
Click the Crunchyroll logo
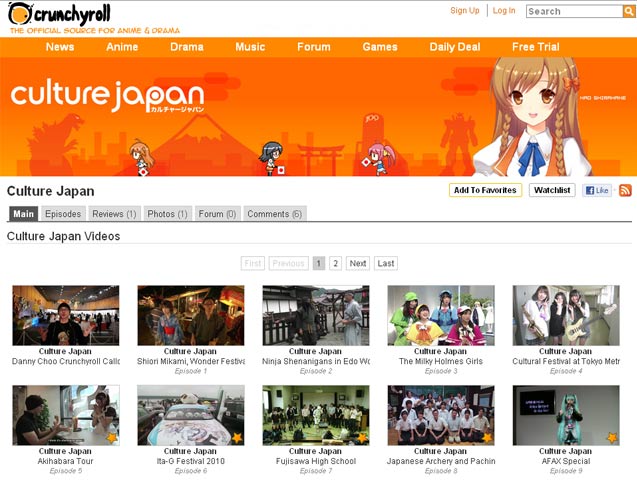click(59, 14)
